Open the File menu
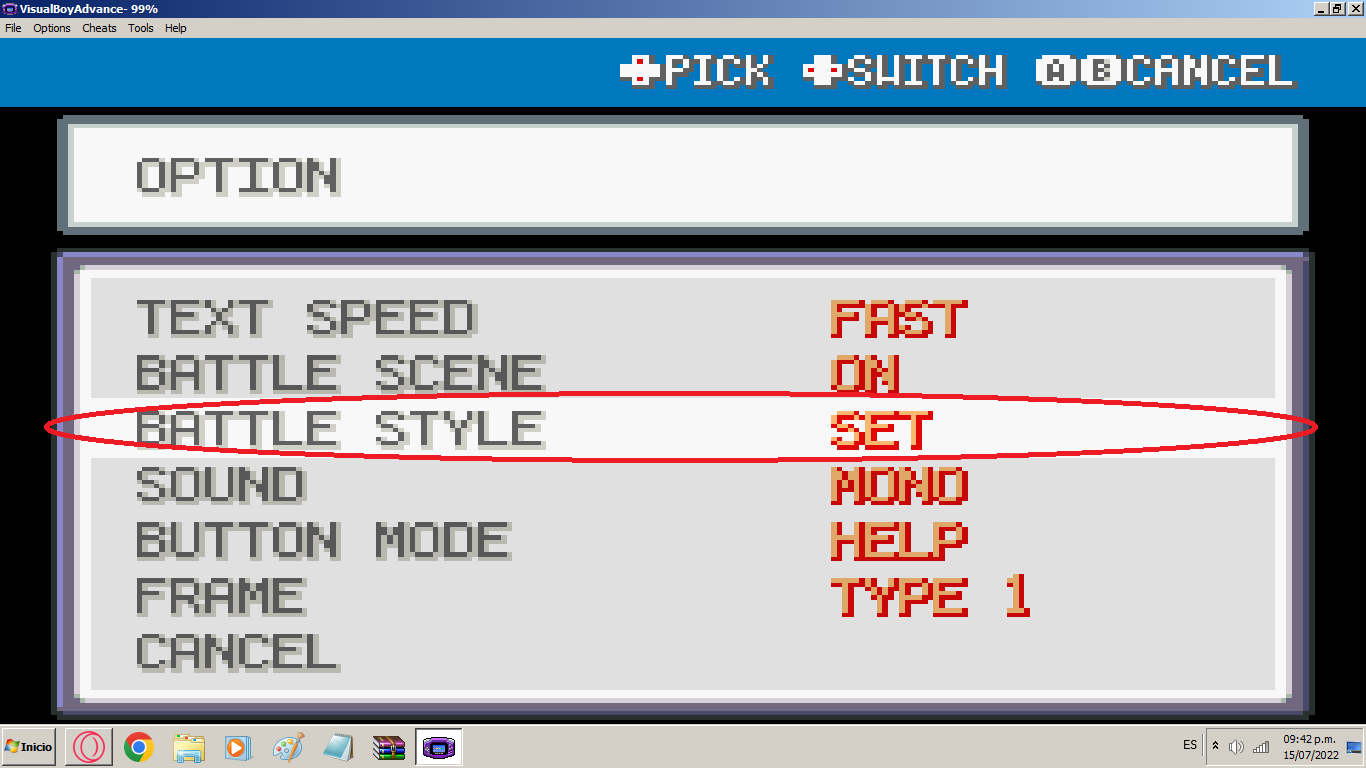This screenshot has height=768, width=1366. 13,28
